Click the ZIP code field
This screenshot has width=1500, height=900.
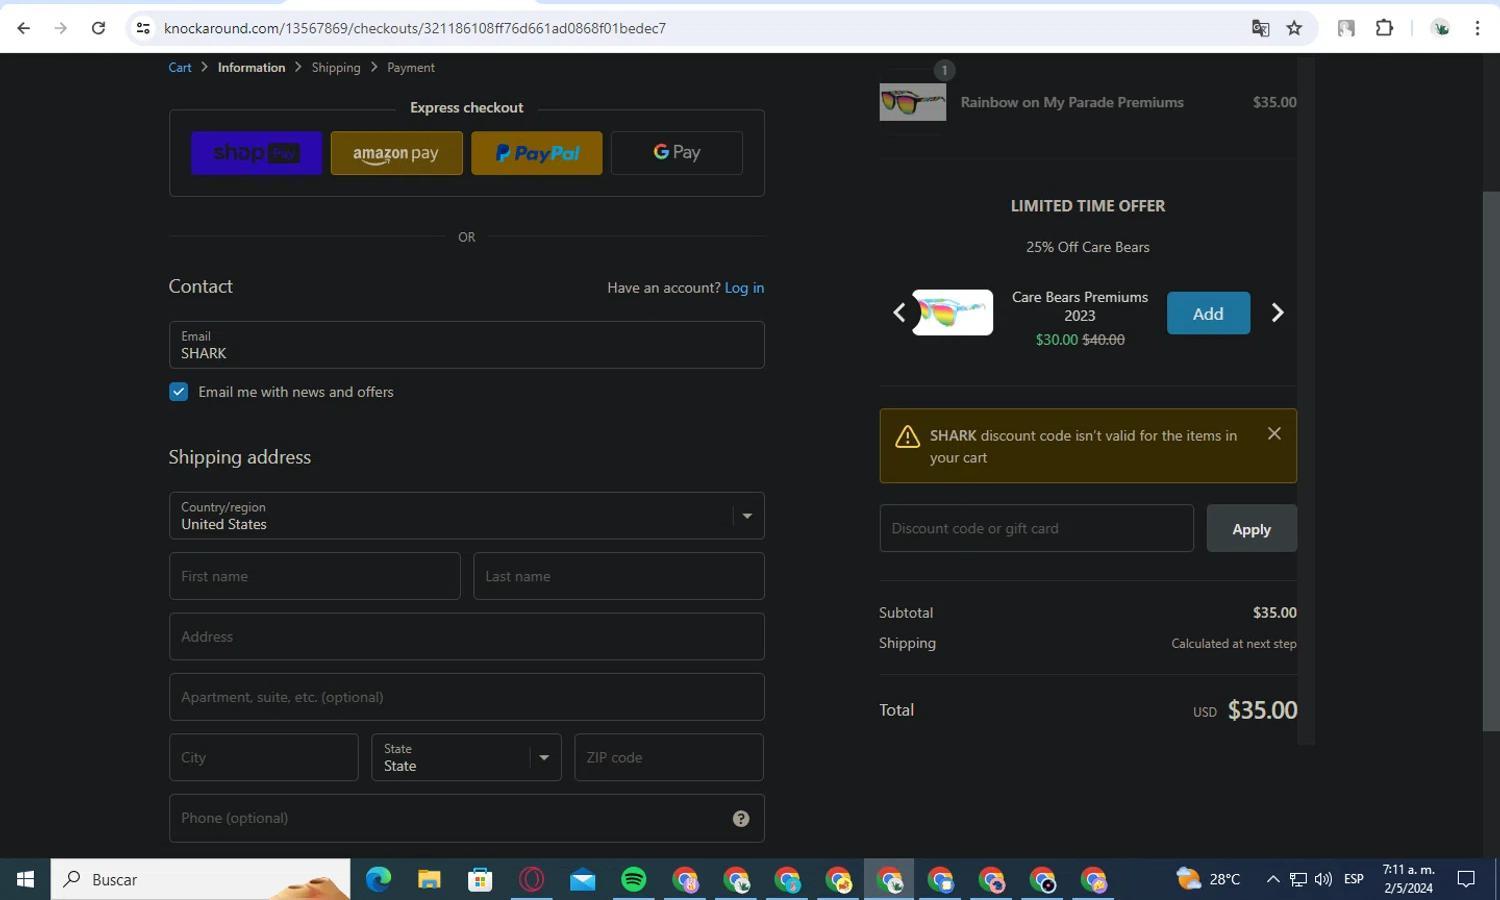[668, 757]
